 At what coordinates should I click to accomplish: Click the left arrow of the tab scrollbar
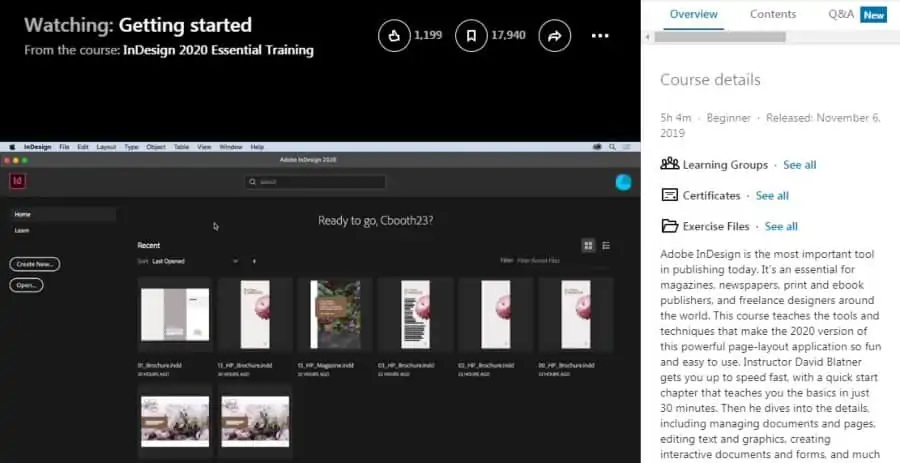648,37
